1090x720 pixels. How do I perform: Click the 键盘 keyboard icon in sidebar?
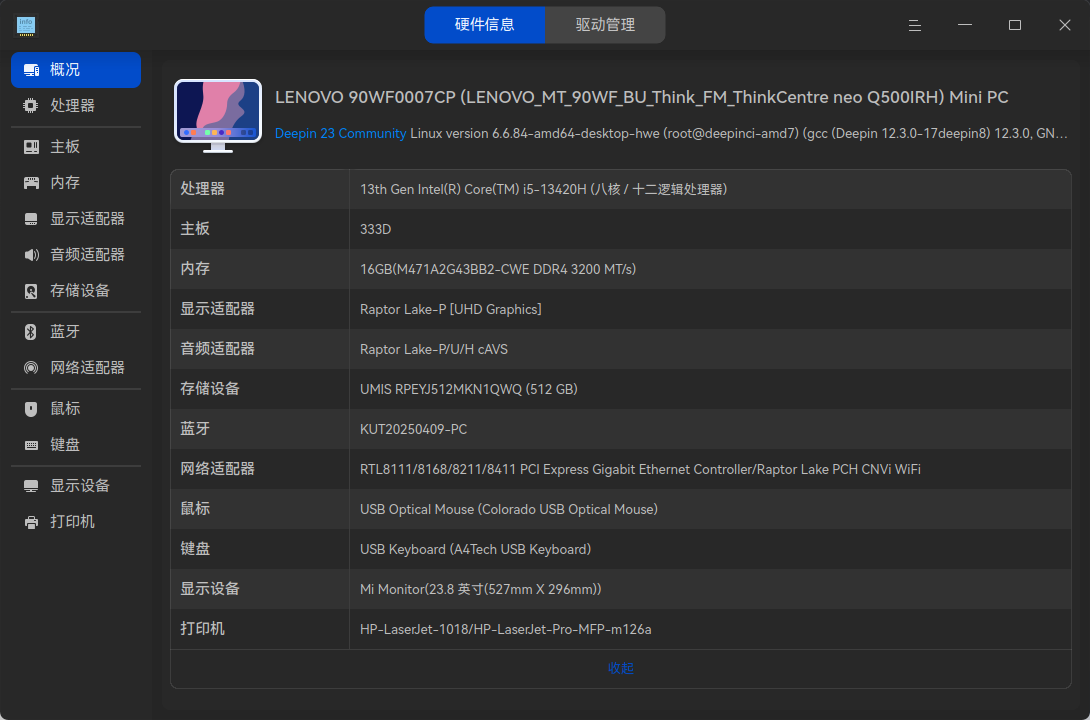point(31,445)
